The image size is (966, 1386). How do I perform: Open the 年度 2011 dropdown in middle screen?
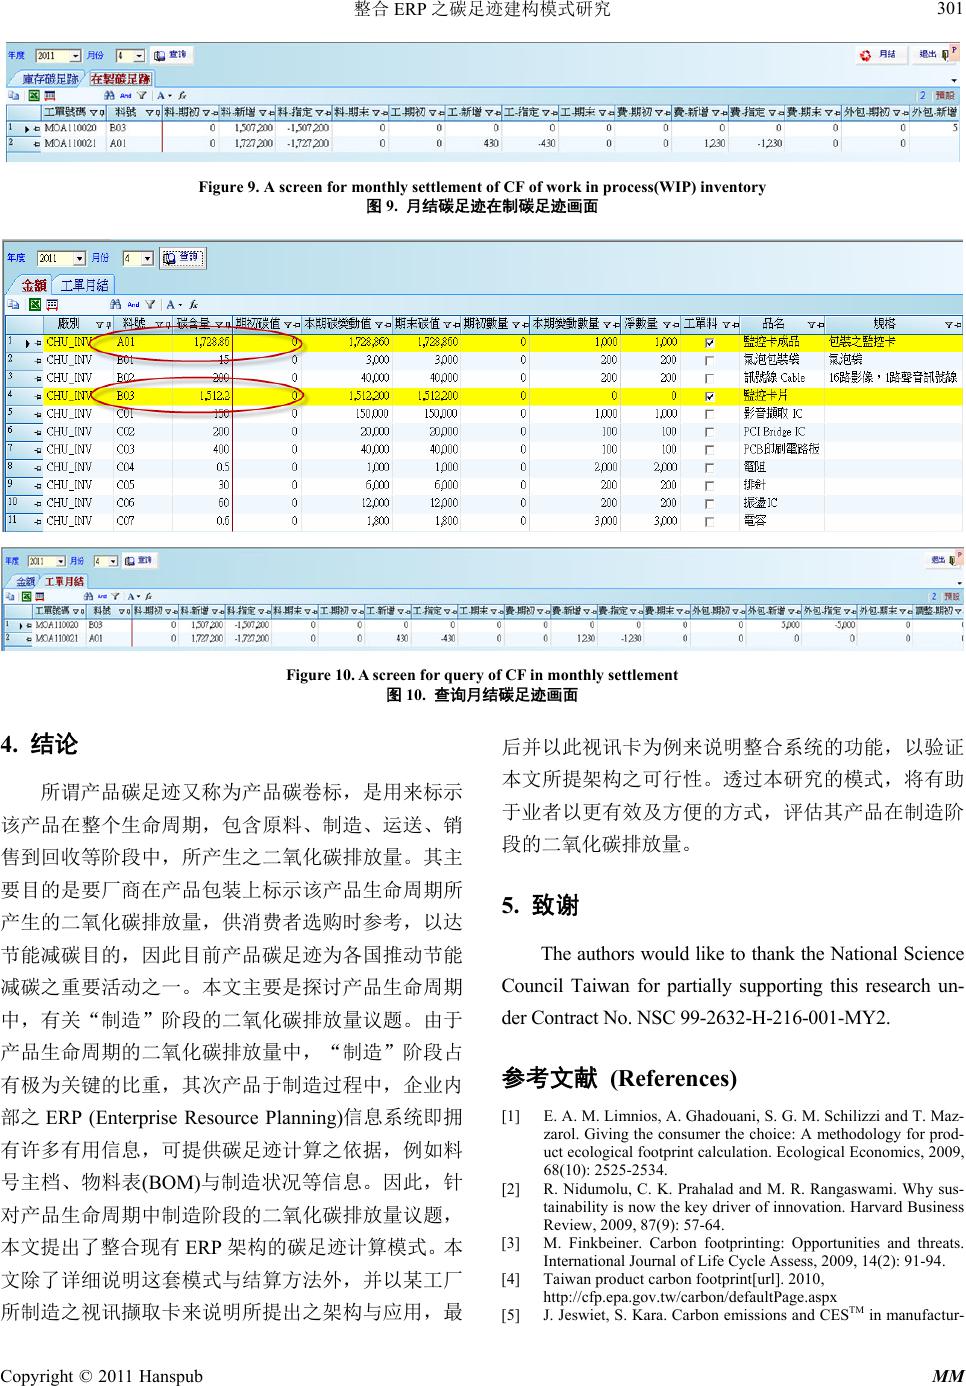79,258
